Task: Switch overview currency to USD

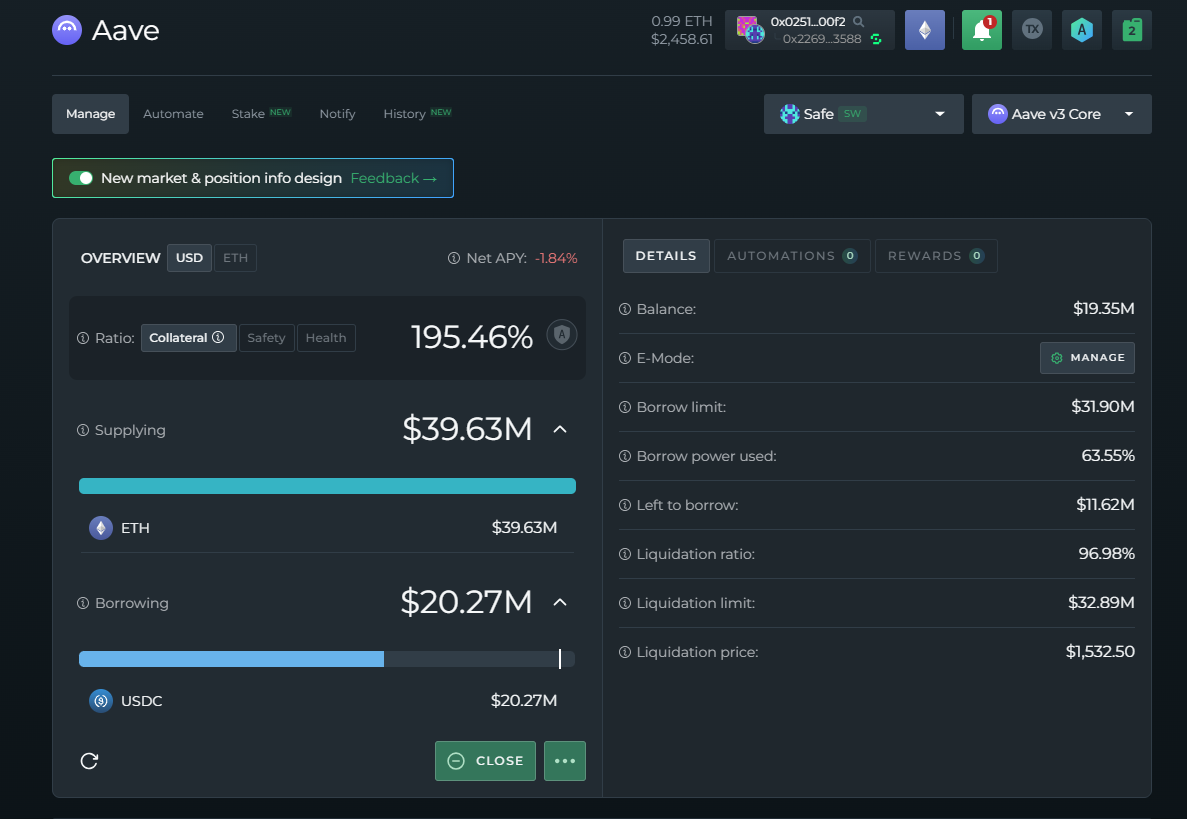Action: click(189, 258)
